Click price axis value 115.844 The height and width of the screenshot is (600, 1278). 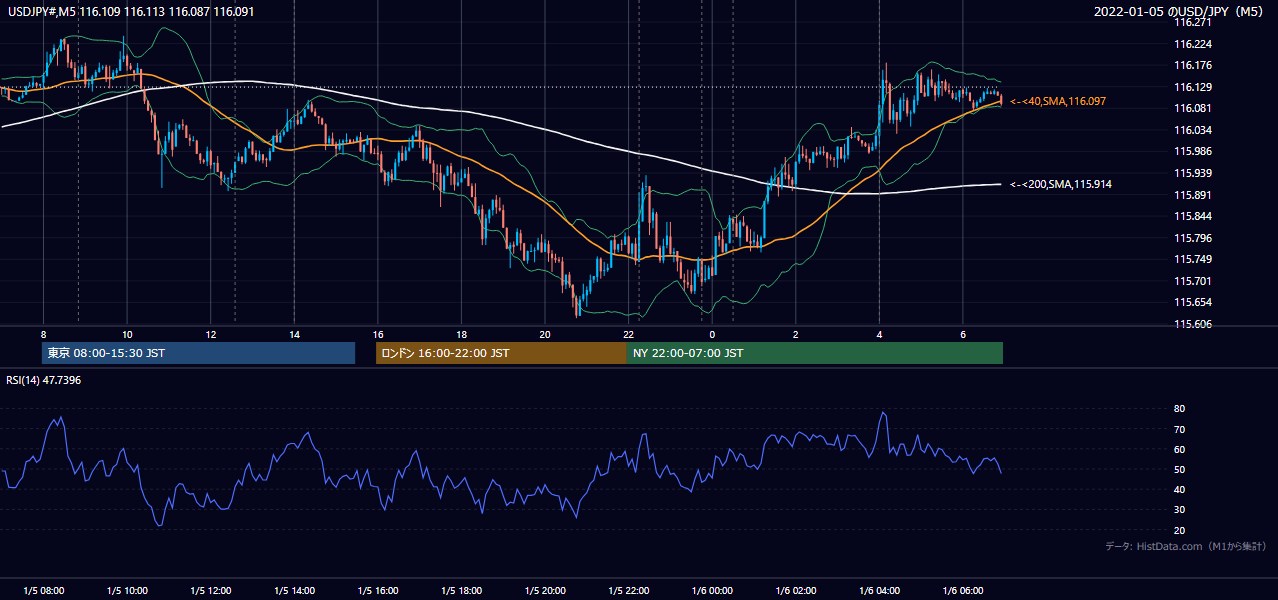coord(1193,216)
